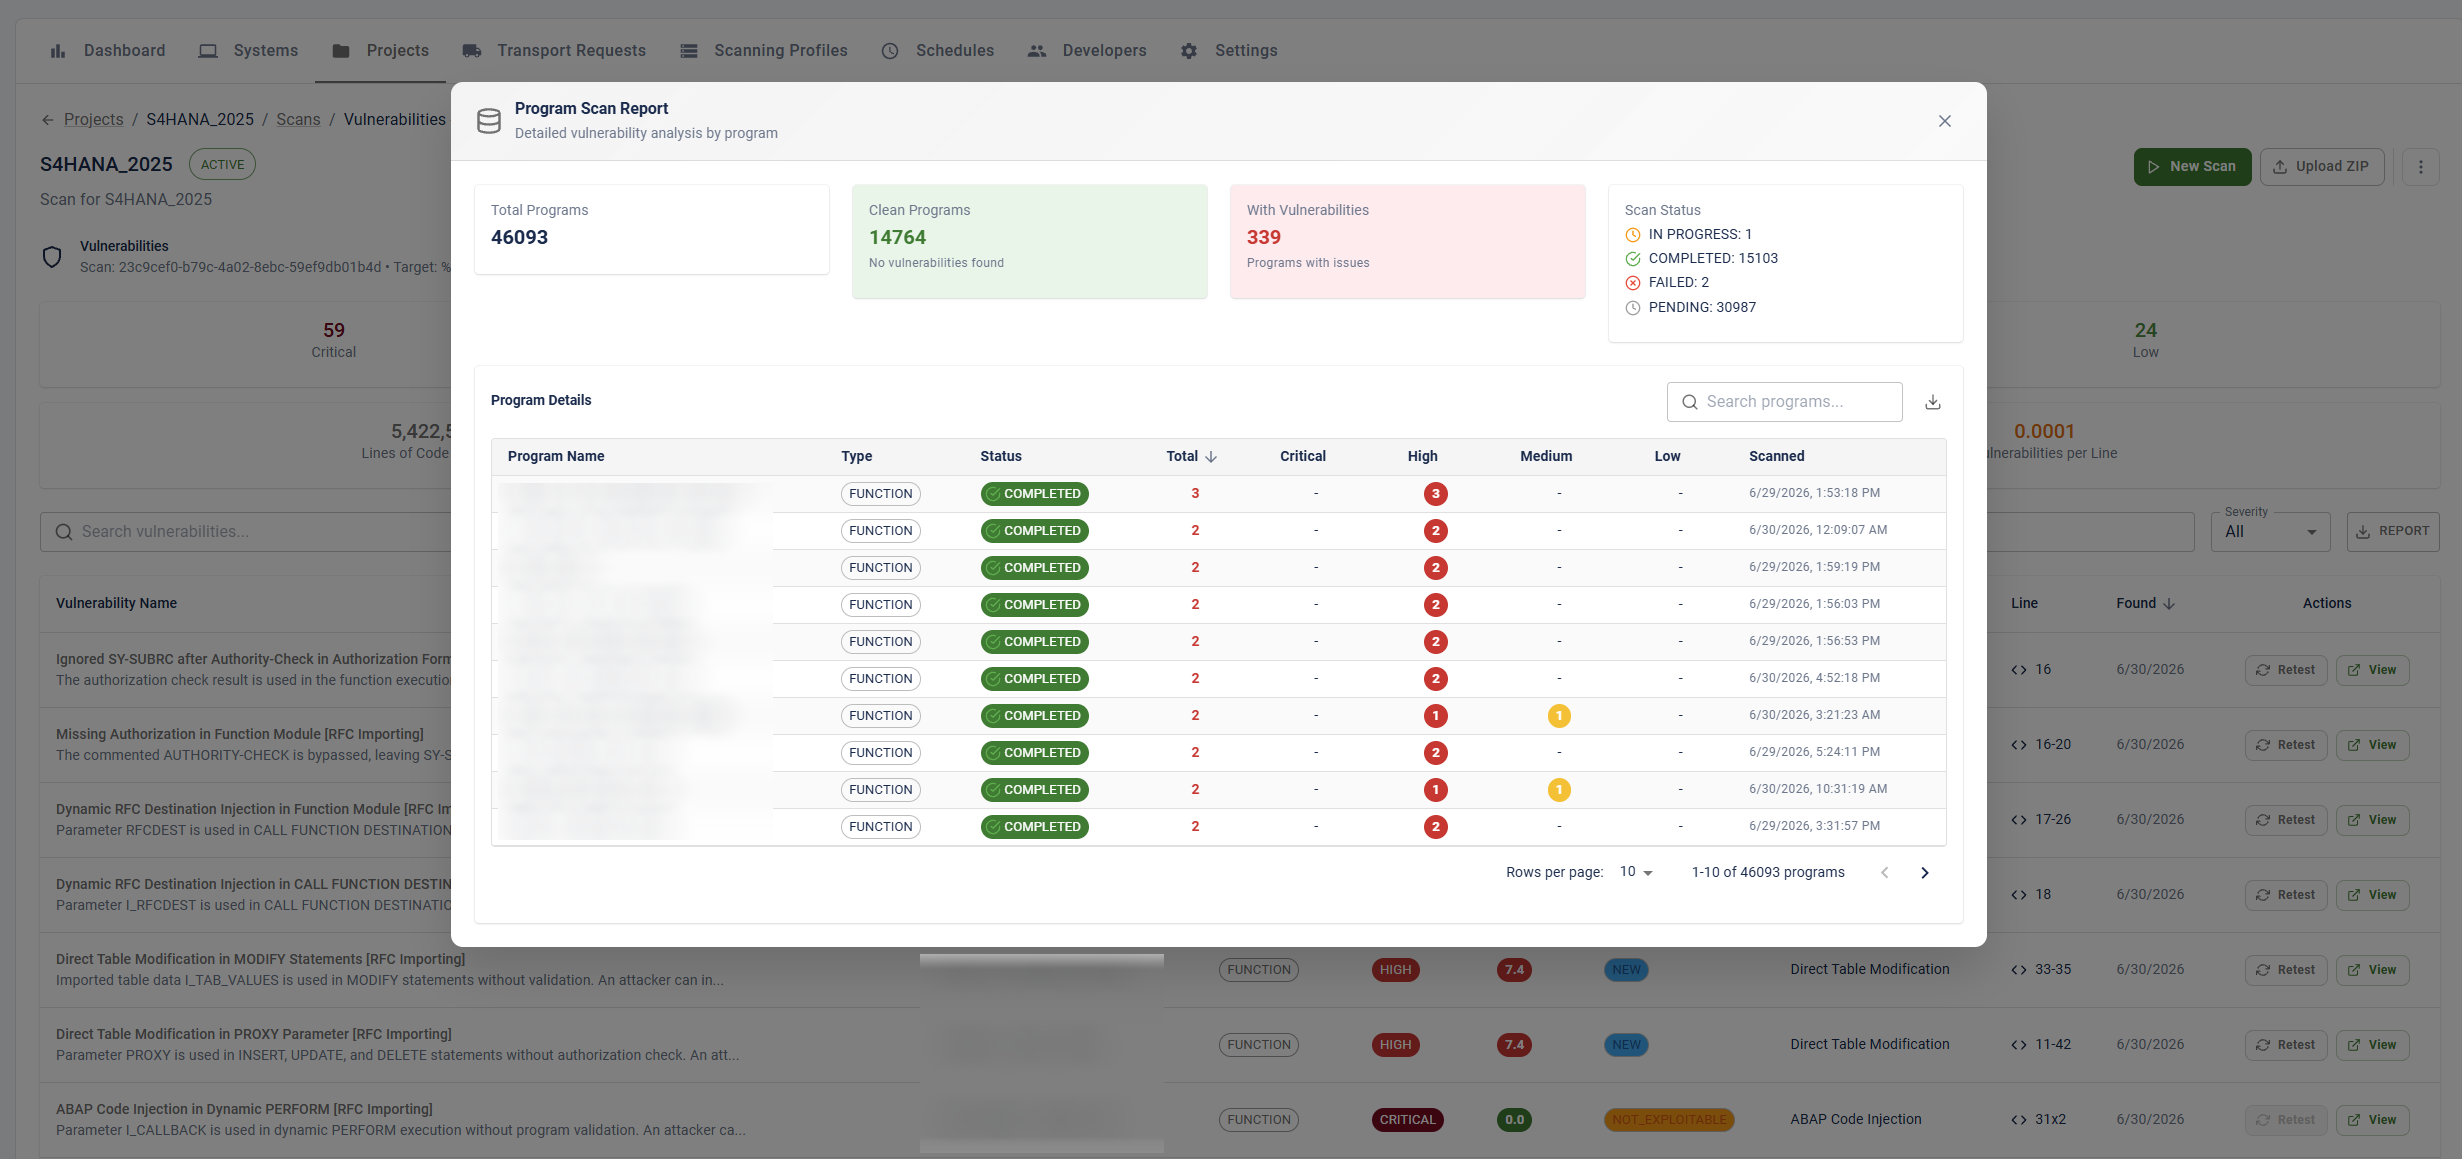2463x1160 pixels.
Task: Click the Search programs input field
Action: [x=1784, y=402]
